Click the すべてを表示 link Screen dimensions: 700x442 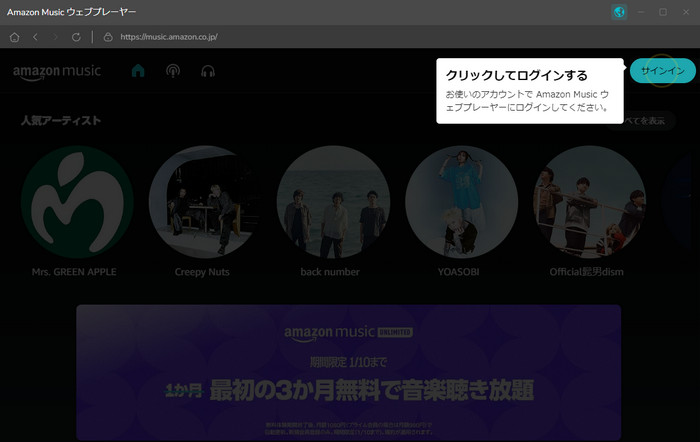point(646,121)
